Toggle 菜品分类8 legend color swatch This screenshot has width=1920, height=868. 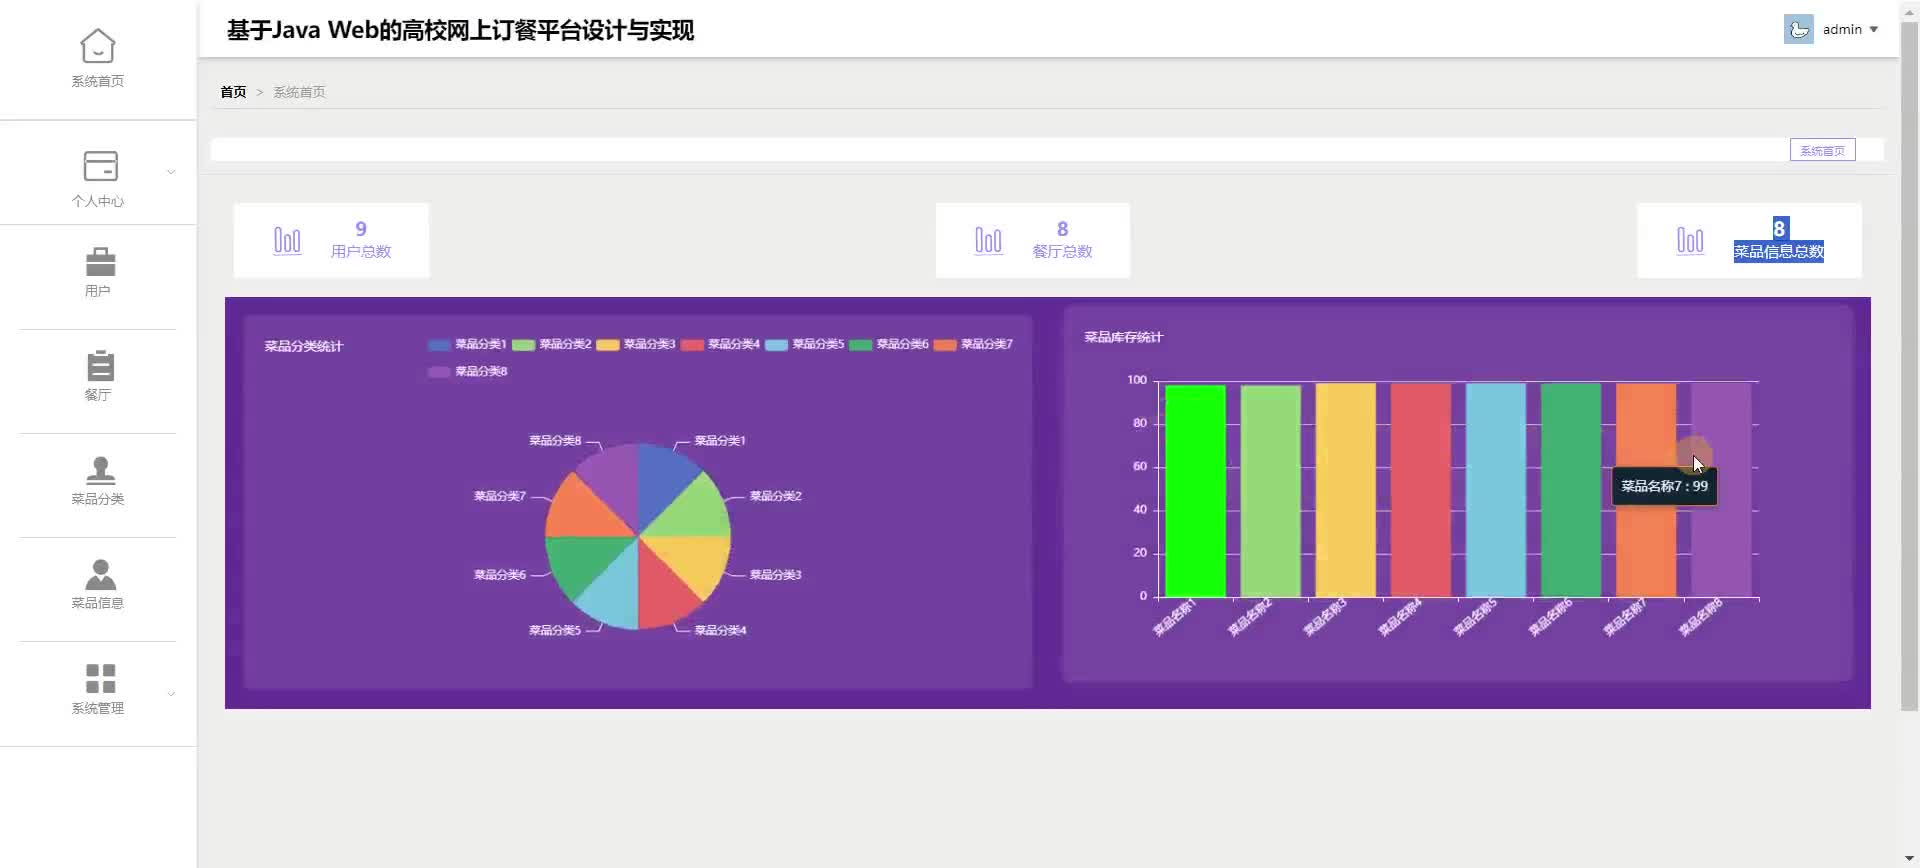point(439,372)
